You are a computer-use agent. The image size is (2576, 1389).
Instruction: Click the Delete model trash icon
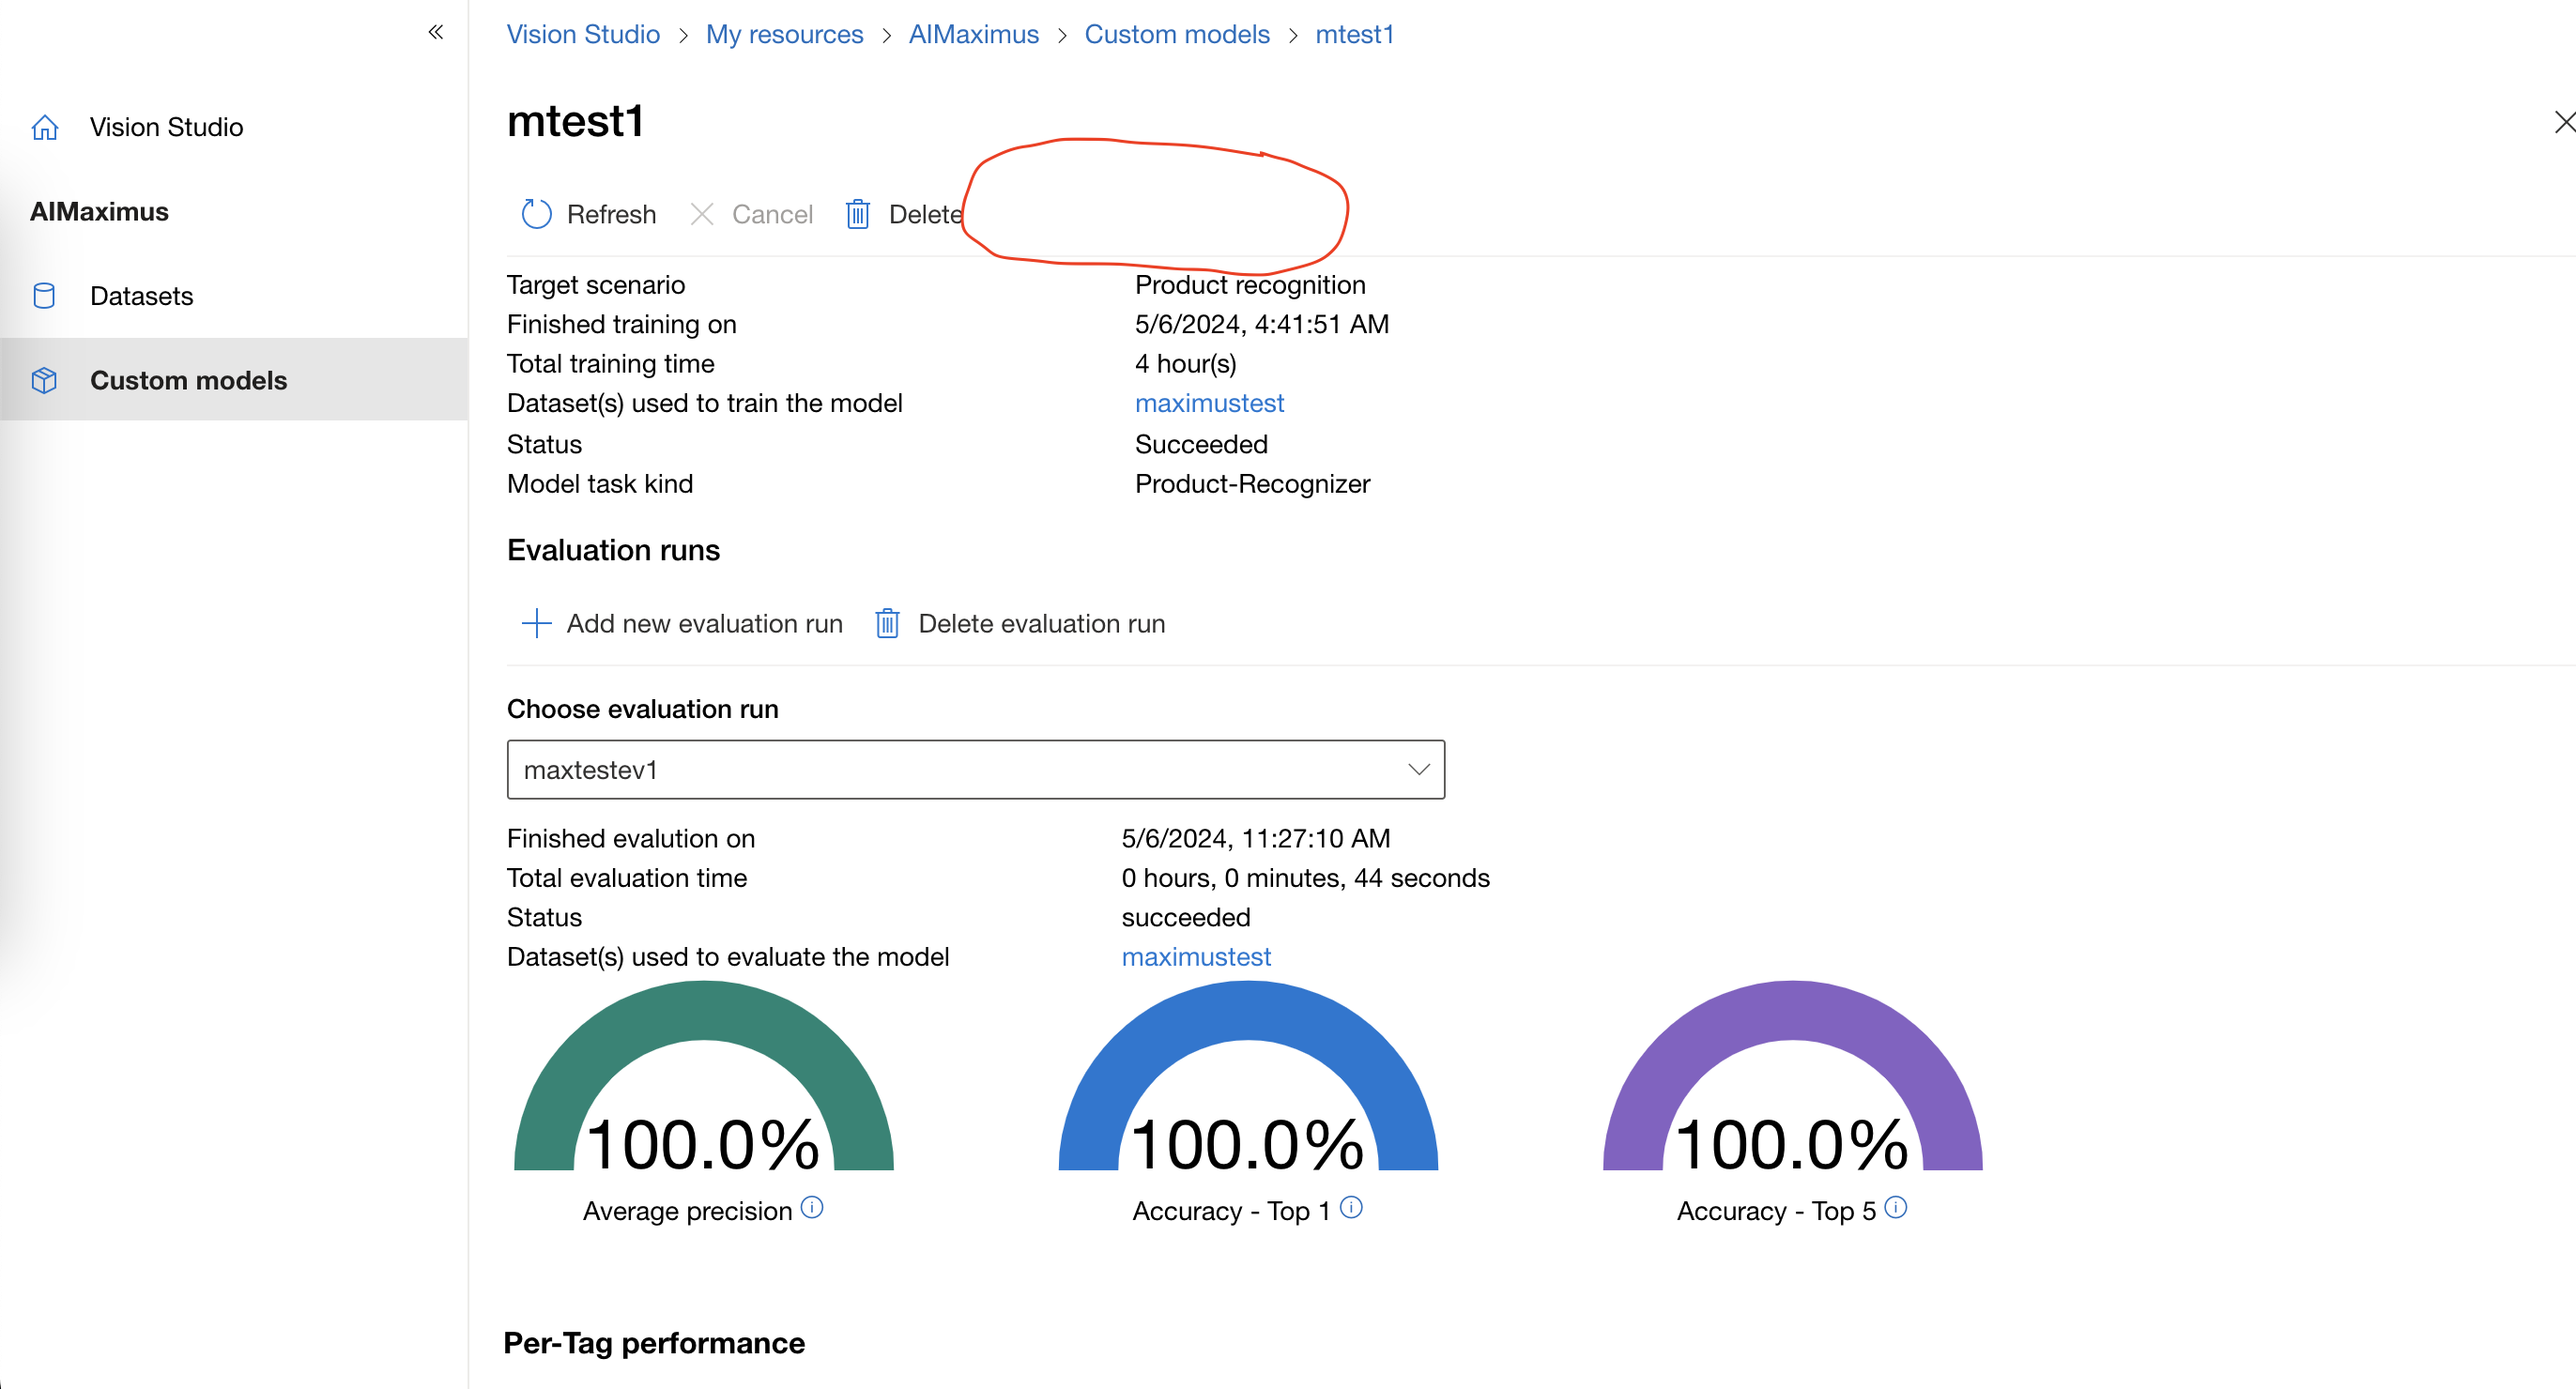point(858,214)
